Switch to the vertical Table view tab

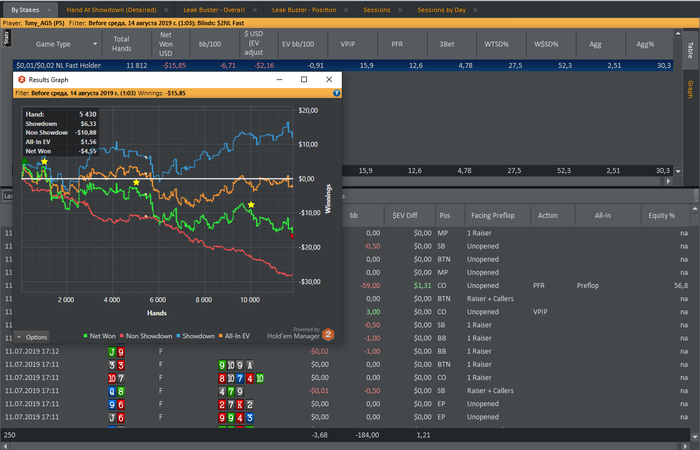click(x=690, y=50)
